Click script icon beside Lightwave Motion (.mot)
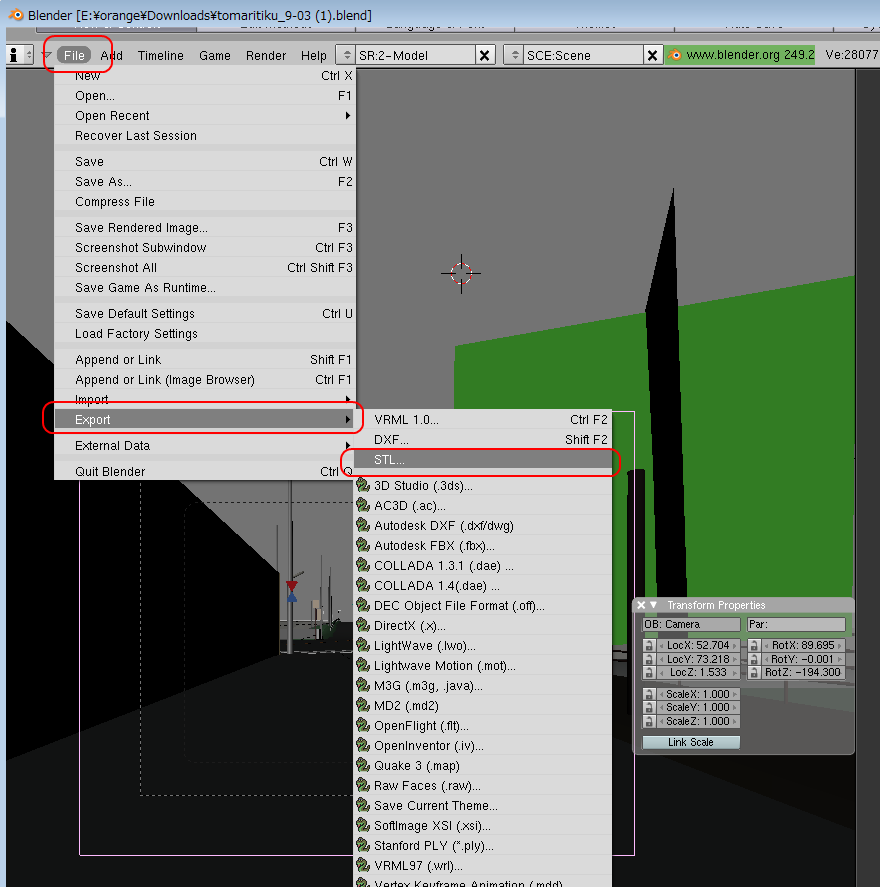 363,665
